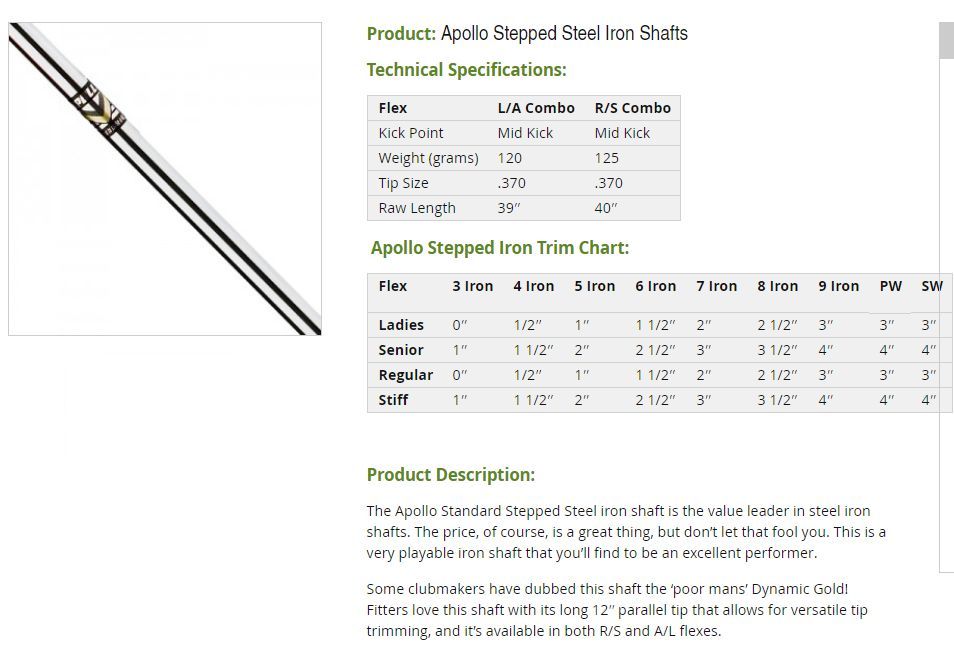The width and height of the screenshot is (954, 653).
Task: Select the Technical Specifications heading
Action: pos(466,70)
